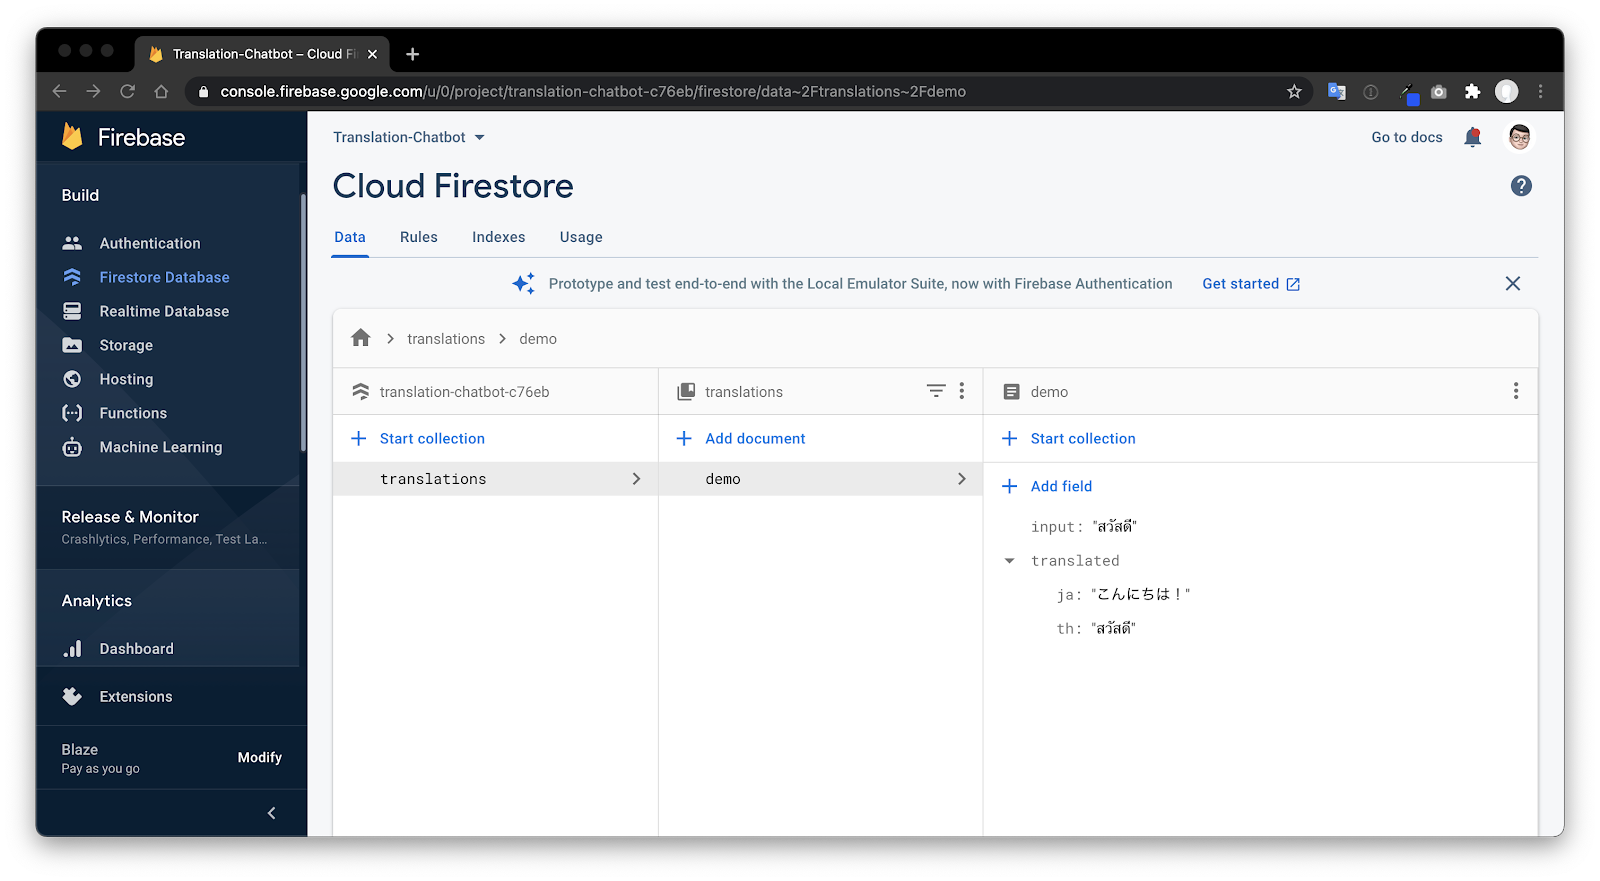Expand translations collection row arrow
This screenshot has width=1600, height=881.
[636, 479]
